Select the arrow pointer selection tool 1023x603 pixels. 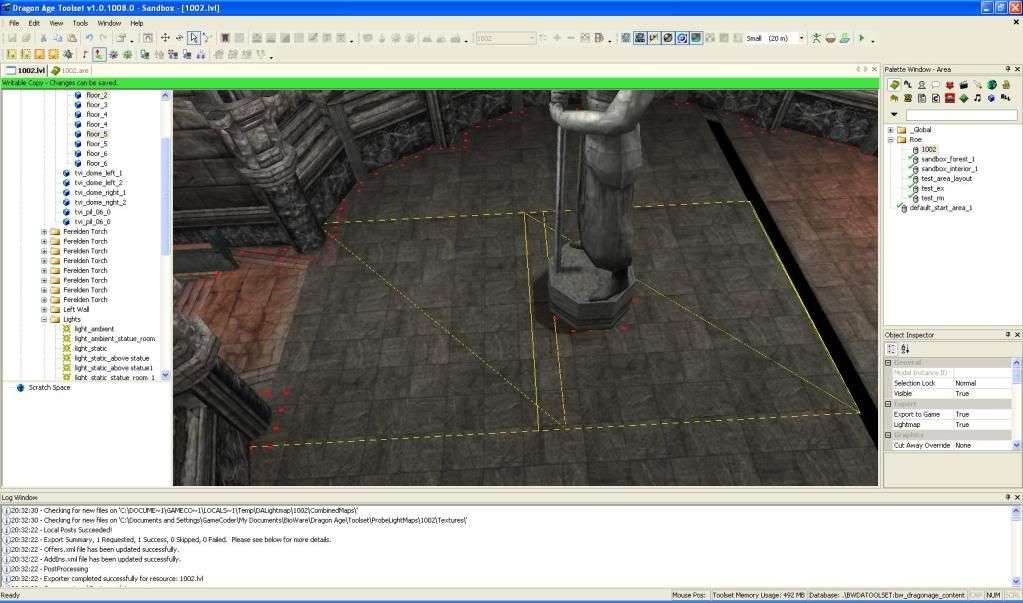[194, 38]
